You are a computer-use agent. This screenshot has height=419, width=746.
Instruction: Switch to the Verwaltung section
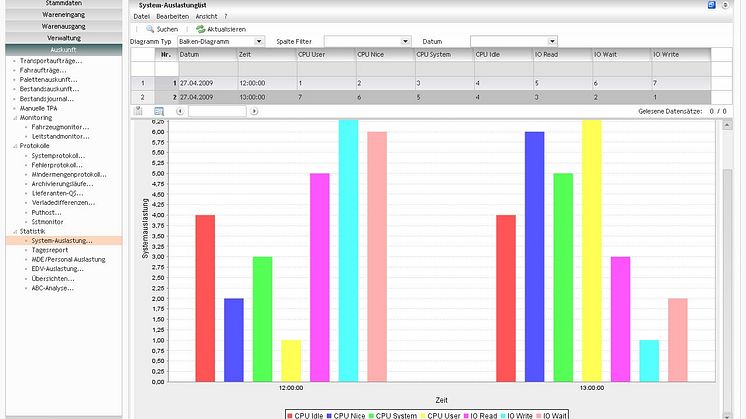64,38
